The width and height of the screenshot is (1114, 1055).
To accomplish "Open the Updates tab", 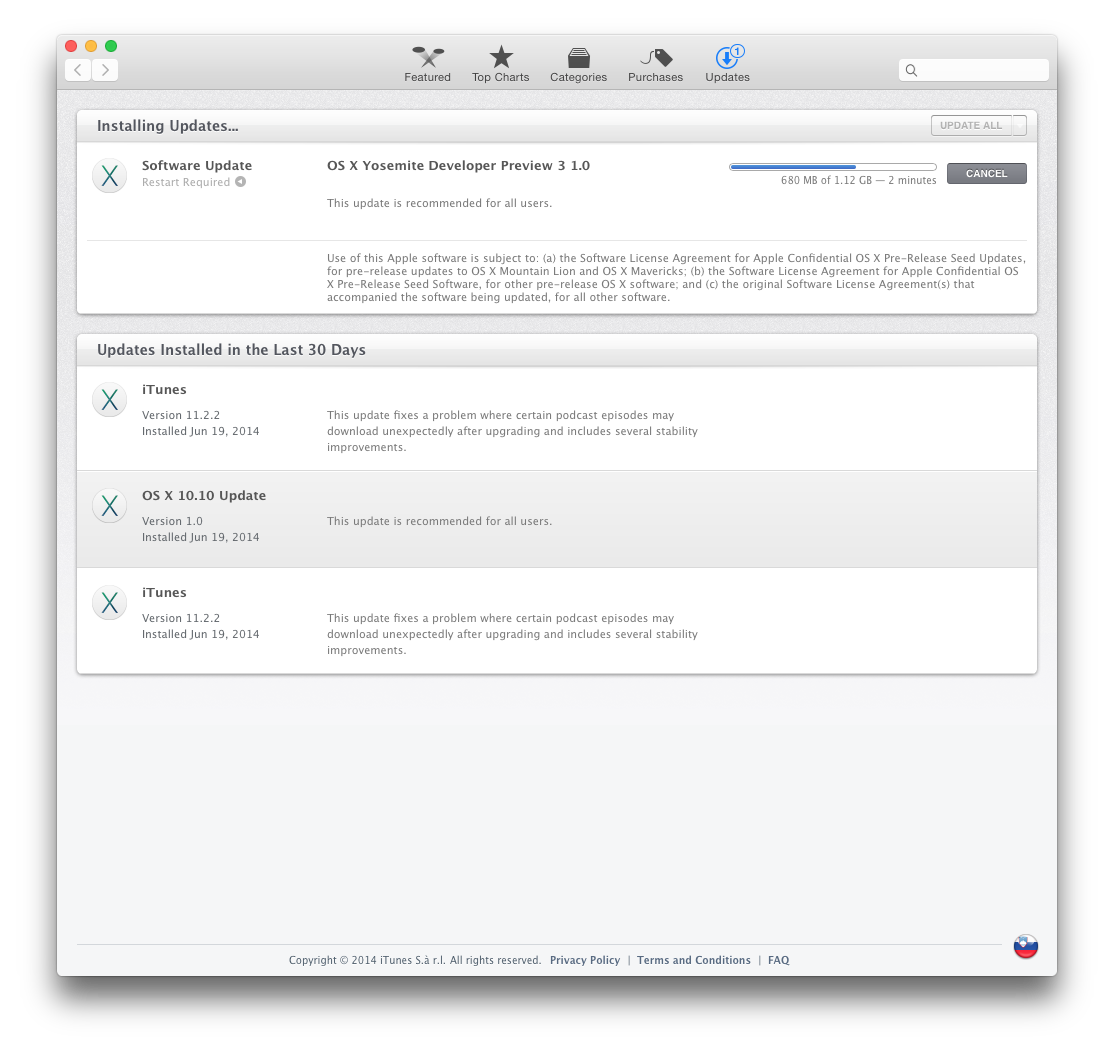I will tap(728, 64).
